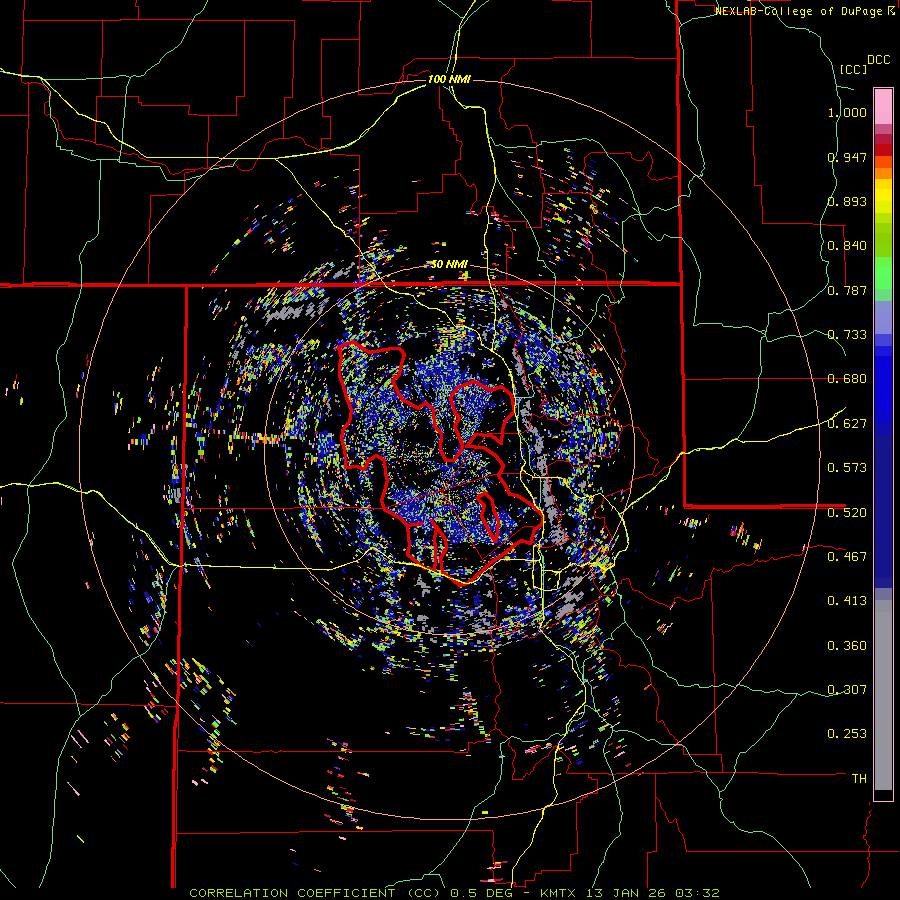Click the 0.787 scale value
This screenshot has height=900, width=900.
click(x=847, y=290)
